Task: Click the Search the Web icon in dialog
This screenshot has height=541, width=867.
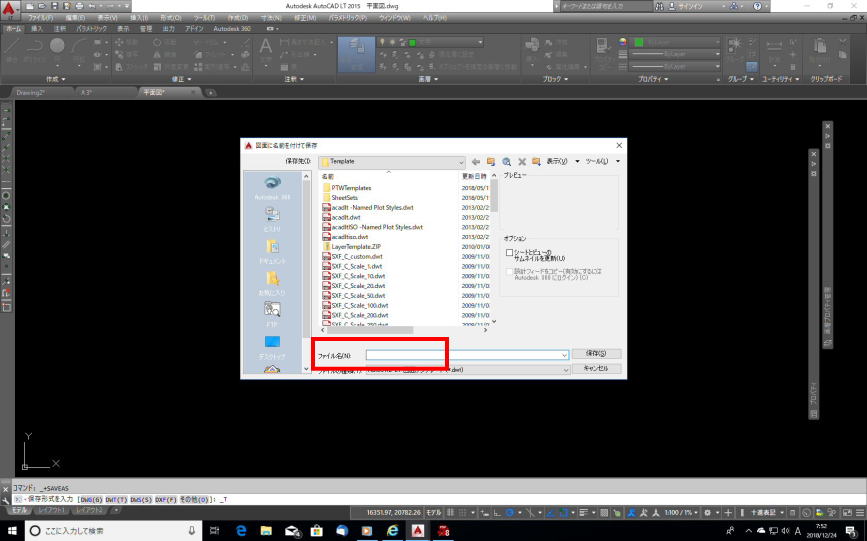Action: [506, 162]
